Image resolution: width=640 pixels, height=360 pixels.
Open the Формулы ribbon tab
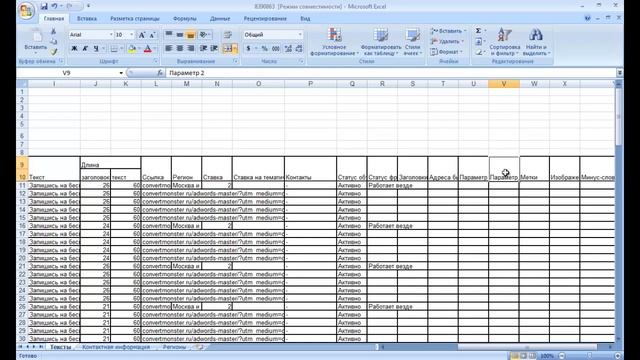point(184,19)
